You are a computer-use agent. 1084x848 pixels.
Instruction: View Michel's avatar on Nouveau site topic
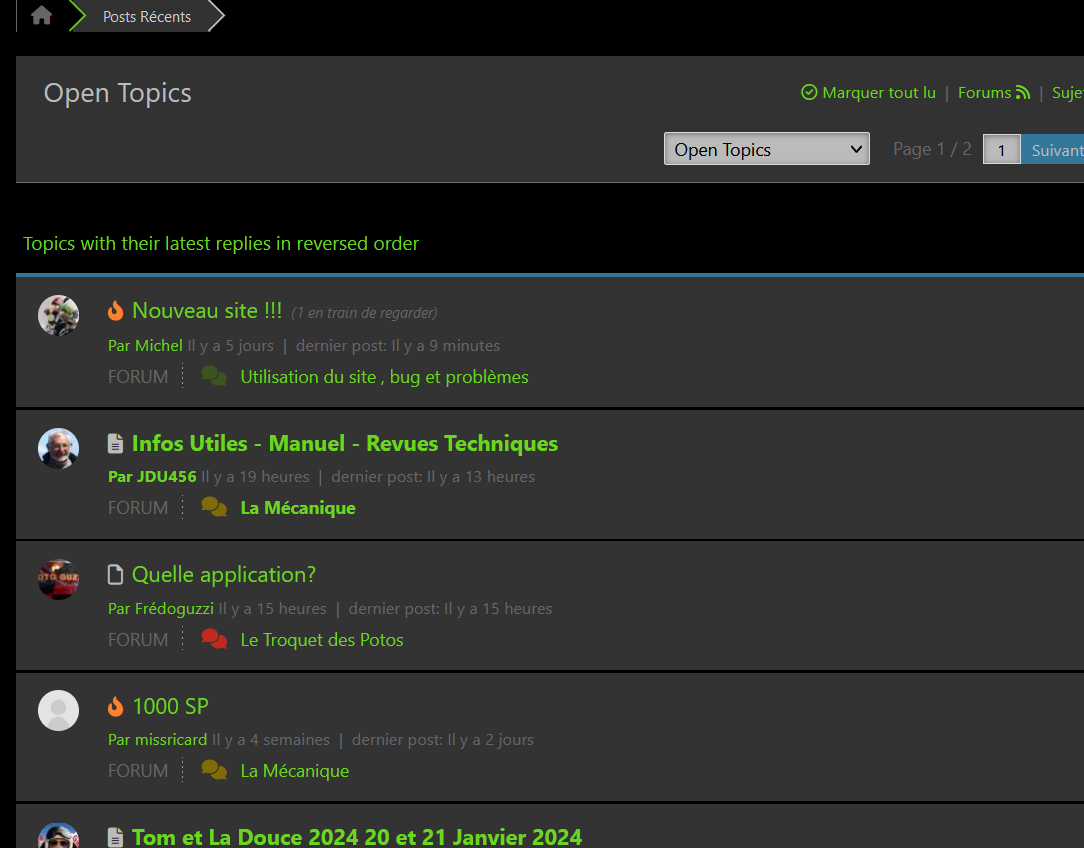[x=58, y=316]
